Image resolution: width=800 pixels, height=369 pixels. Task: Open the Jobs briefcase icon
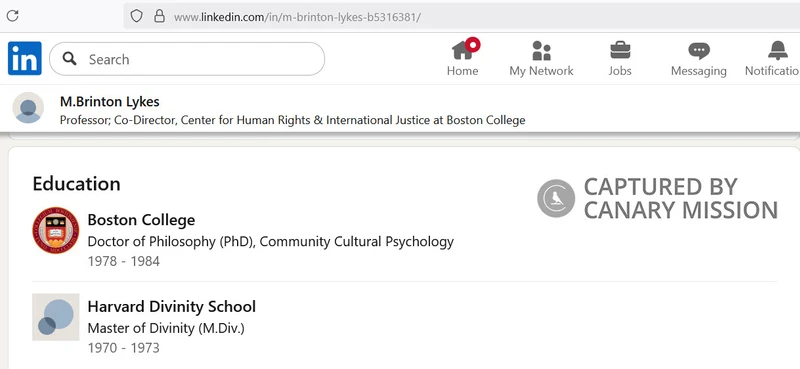point(620,50)
